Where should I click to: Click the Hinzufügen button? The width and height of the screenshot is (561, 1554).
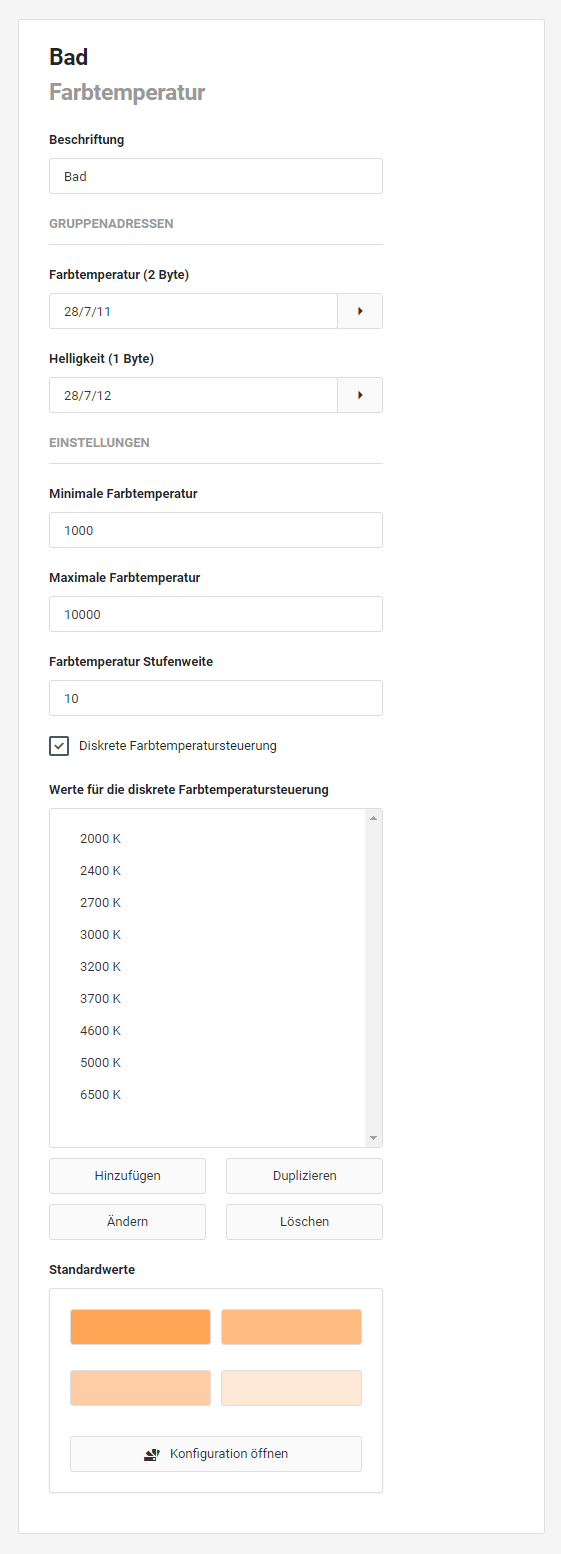pos(127,1176)
